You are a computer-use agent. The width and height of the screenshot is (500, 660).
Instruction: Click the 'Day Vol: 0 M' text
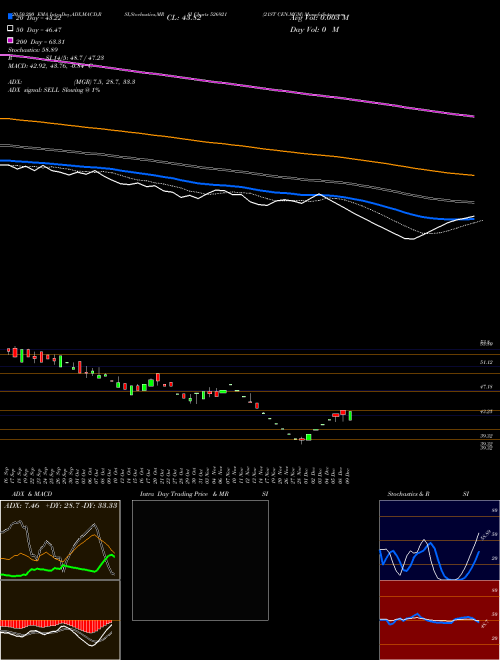pos(314,29)
